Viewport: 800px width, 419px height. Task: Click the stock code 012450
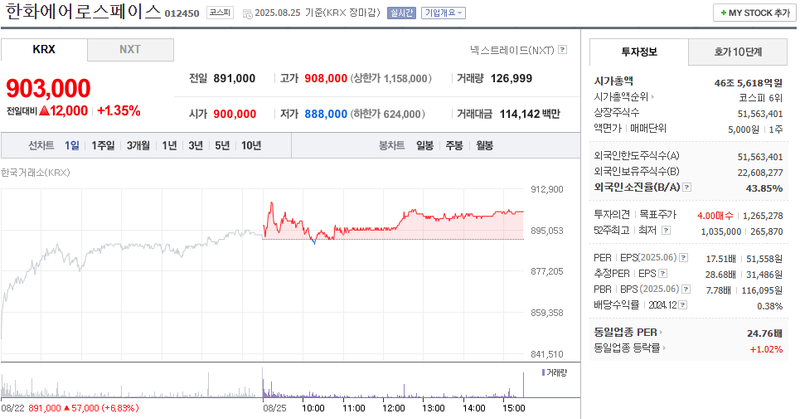coord(182,14)
